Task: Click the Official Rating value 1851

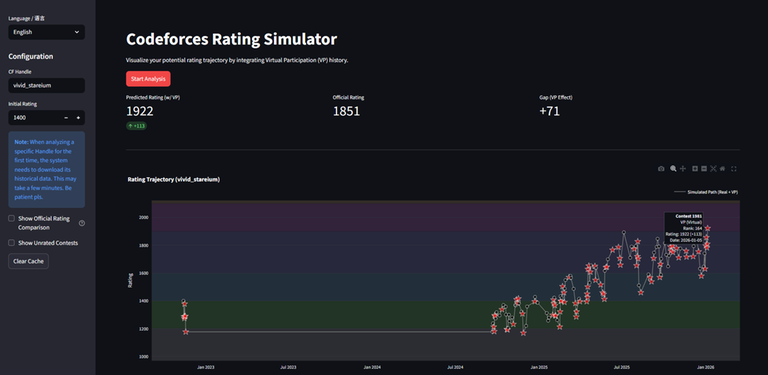Action: point(347,111)
